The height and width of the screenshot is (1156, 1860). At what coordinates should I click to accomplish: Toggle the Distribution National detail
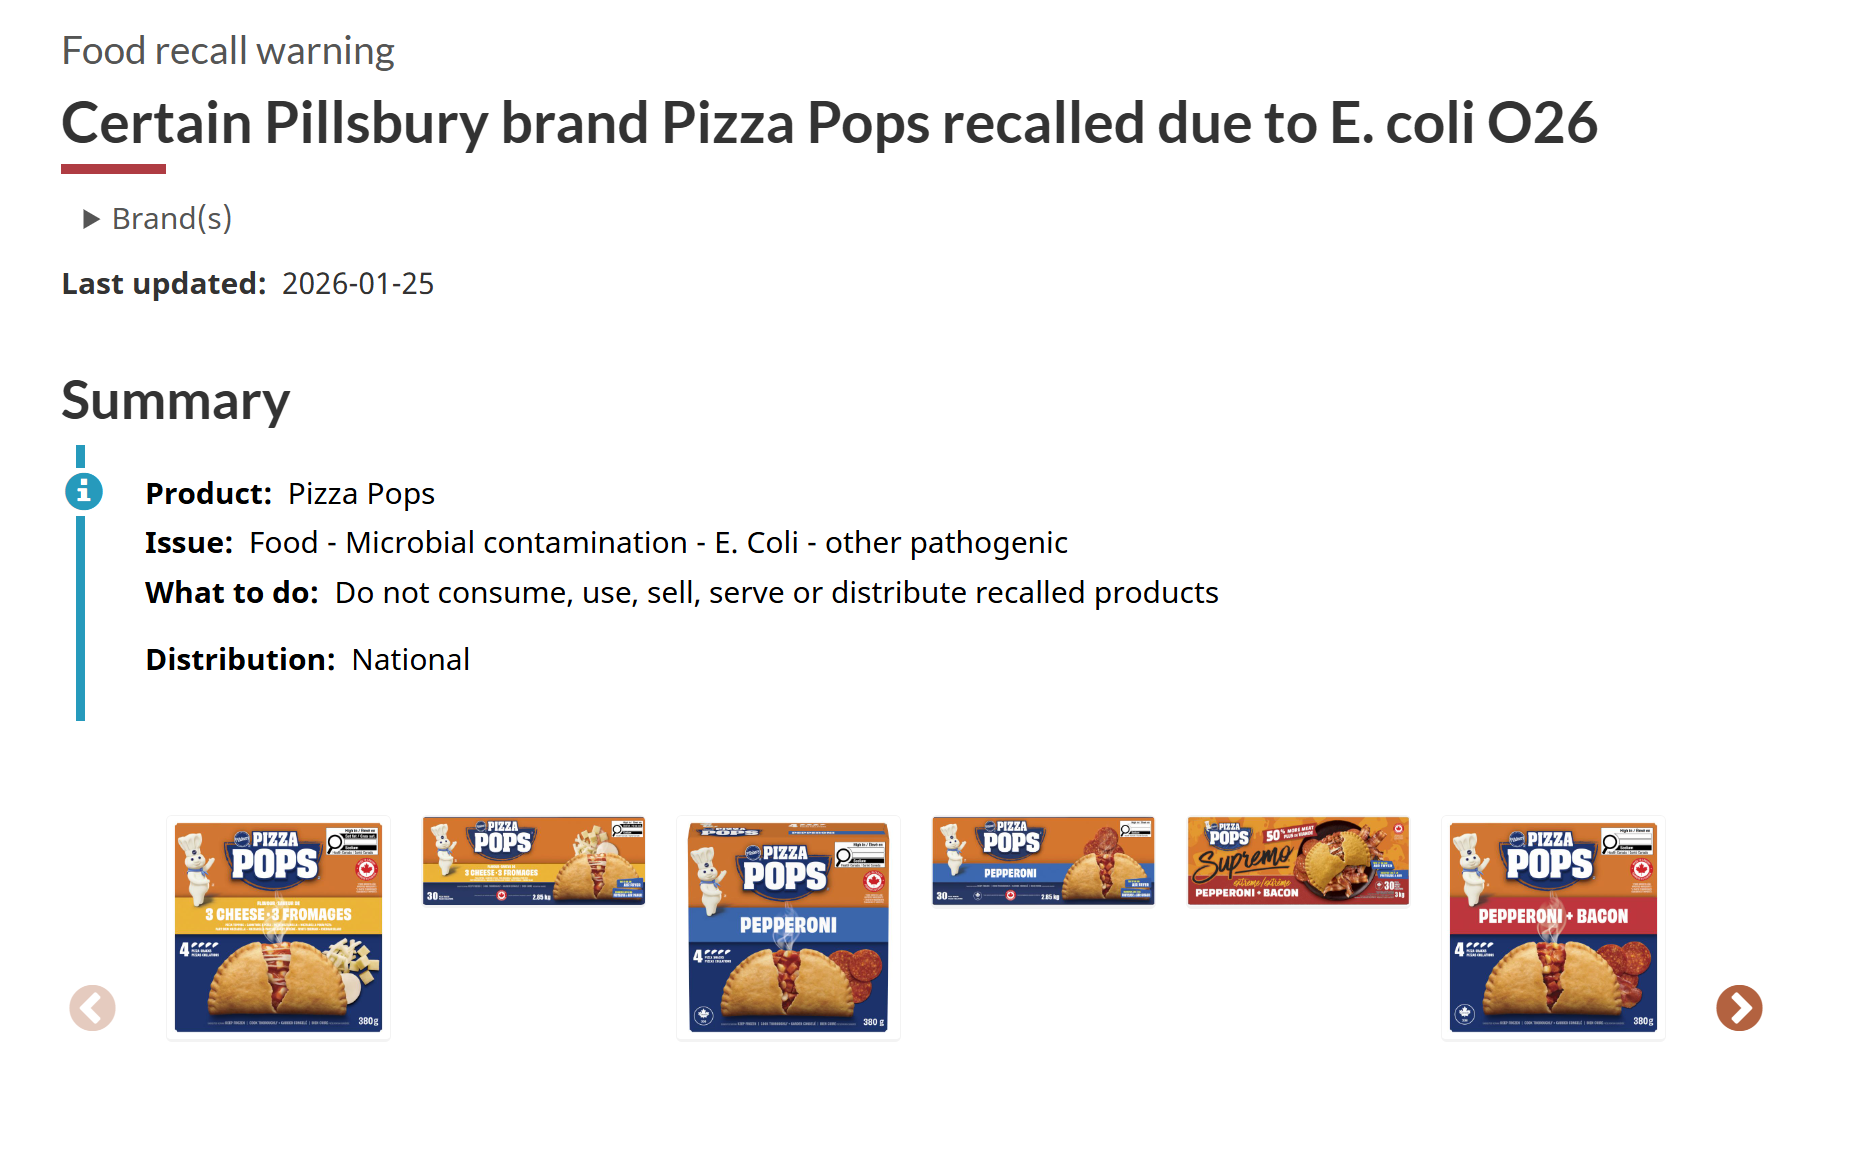[x=308, y=658]
